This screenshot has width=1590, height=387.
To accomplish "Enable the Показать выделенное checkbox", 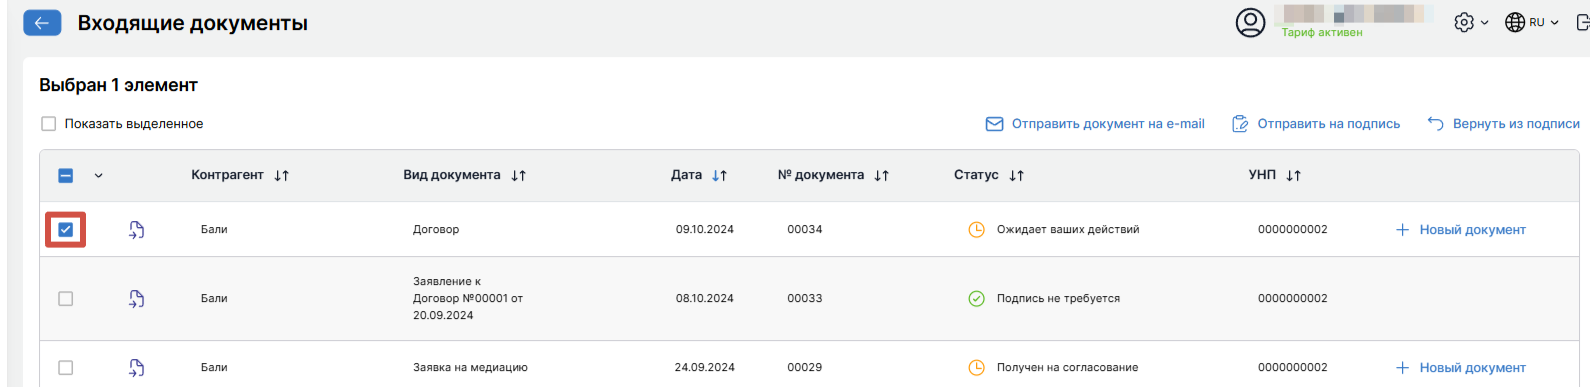I will (x=48, y=124).
